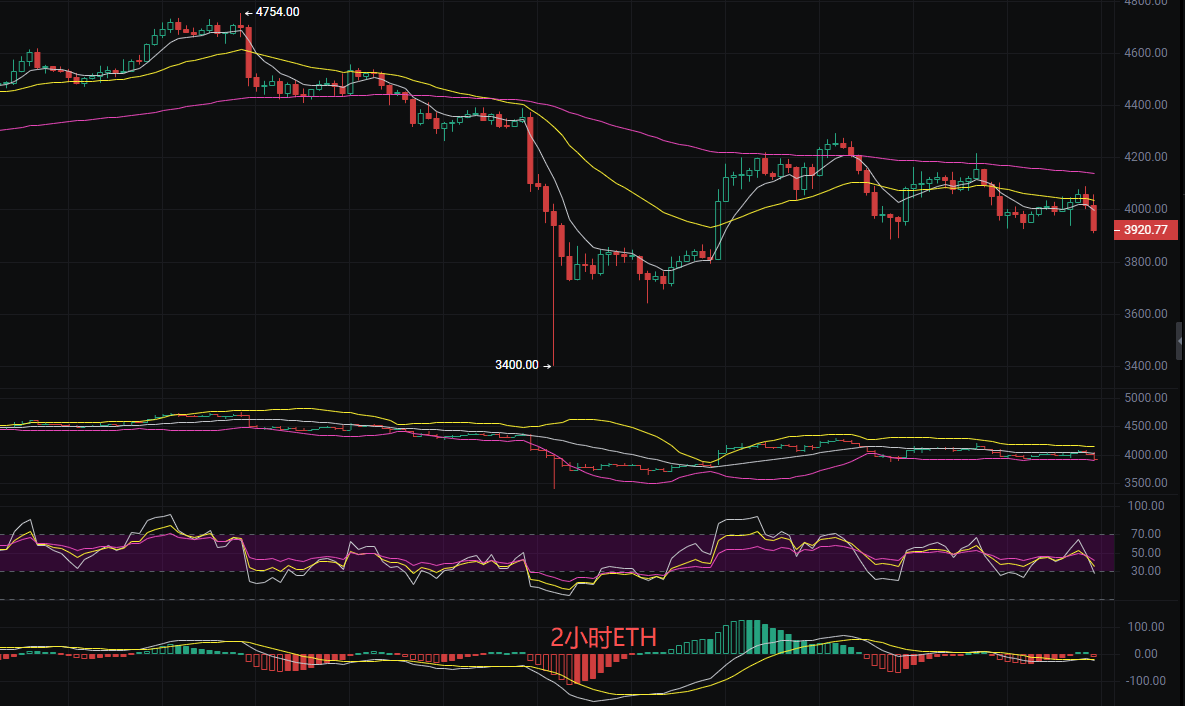This screenshot has width=1185, height=706.
Task: Click the 4200.00 price axis label
Action: [1145, 156]
